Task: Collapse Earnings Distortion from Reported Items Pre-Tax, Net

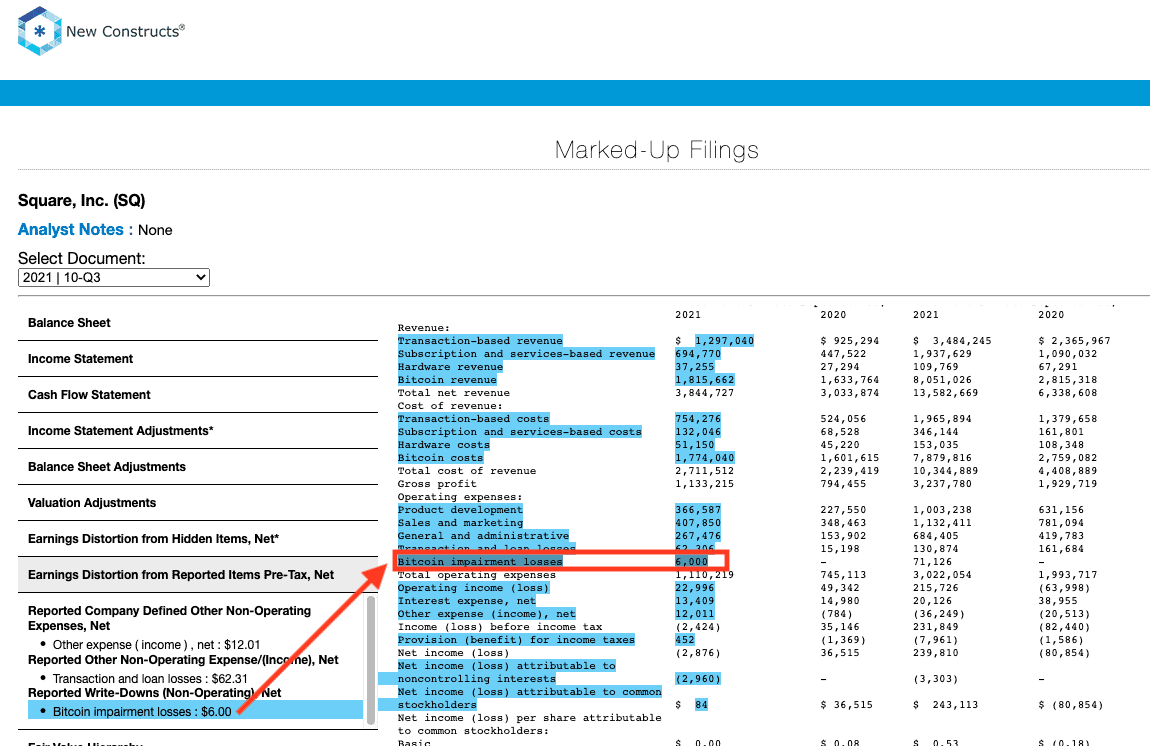Action: tap(198, 574)
